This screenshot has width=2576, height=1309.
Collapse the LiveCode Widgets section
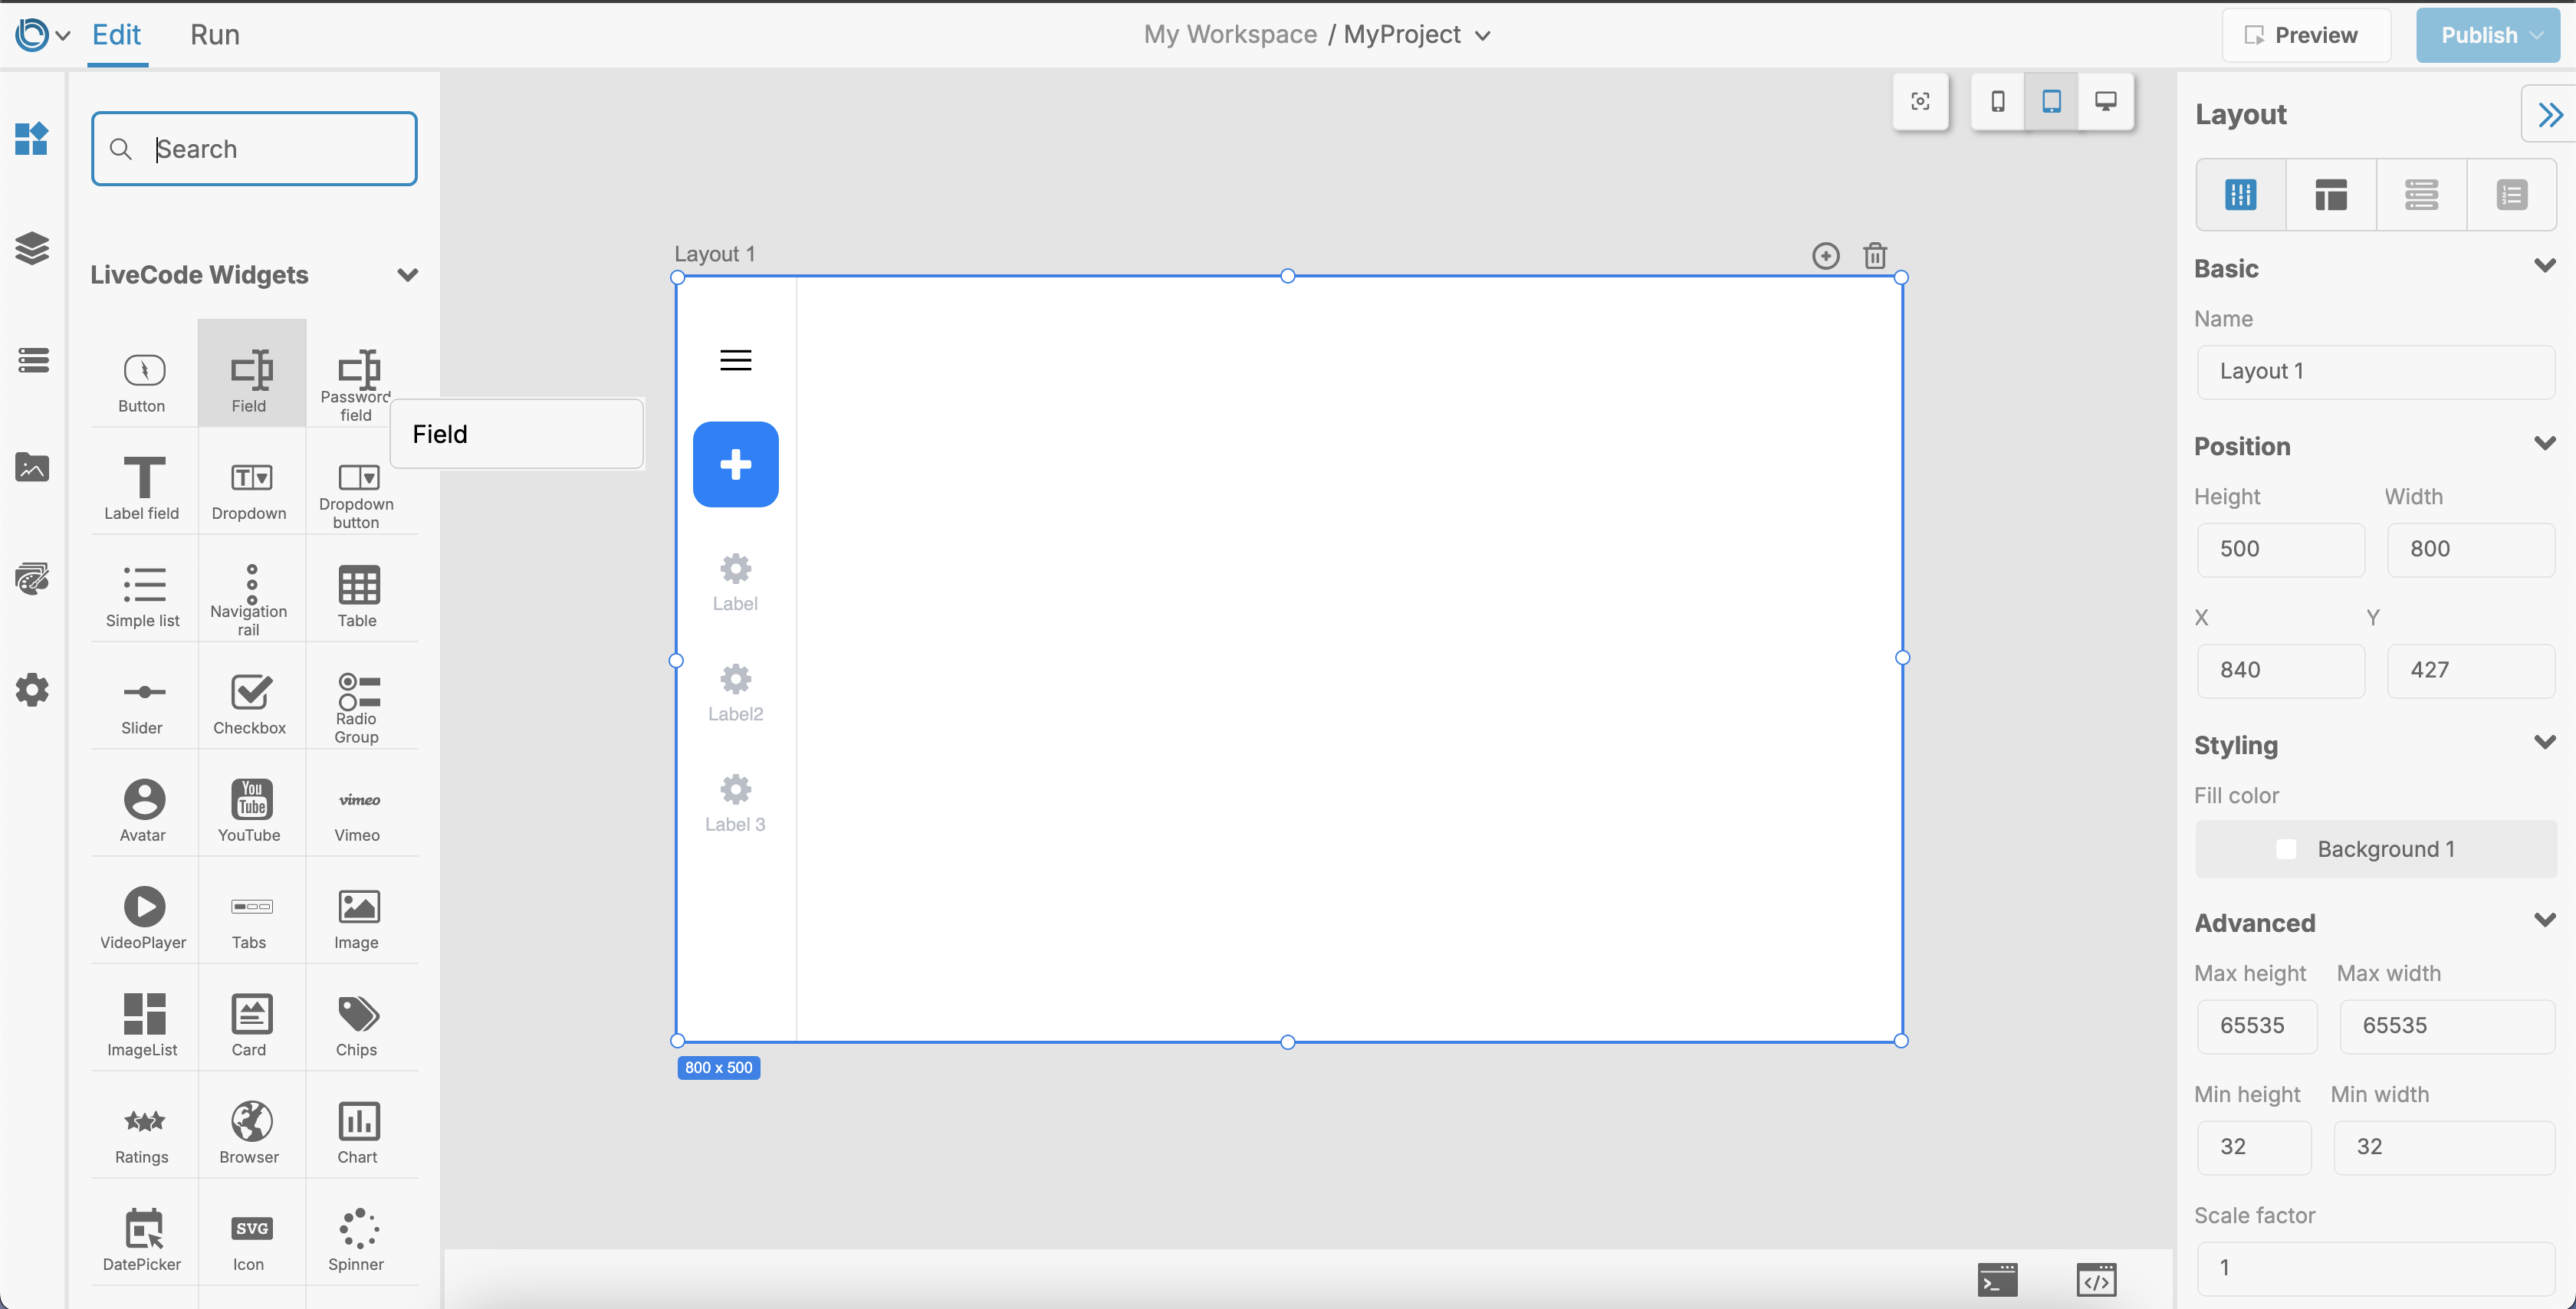407,275
